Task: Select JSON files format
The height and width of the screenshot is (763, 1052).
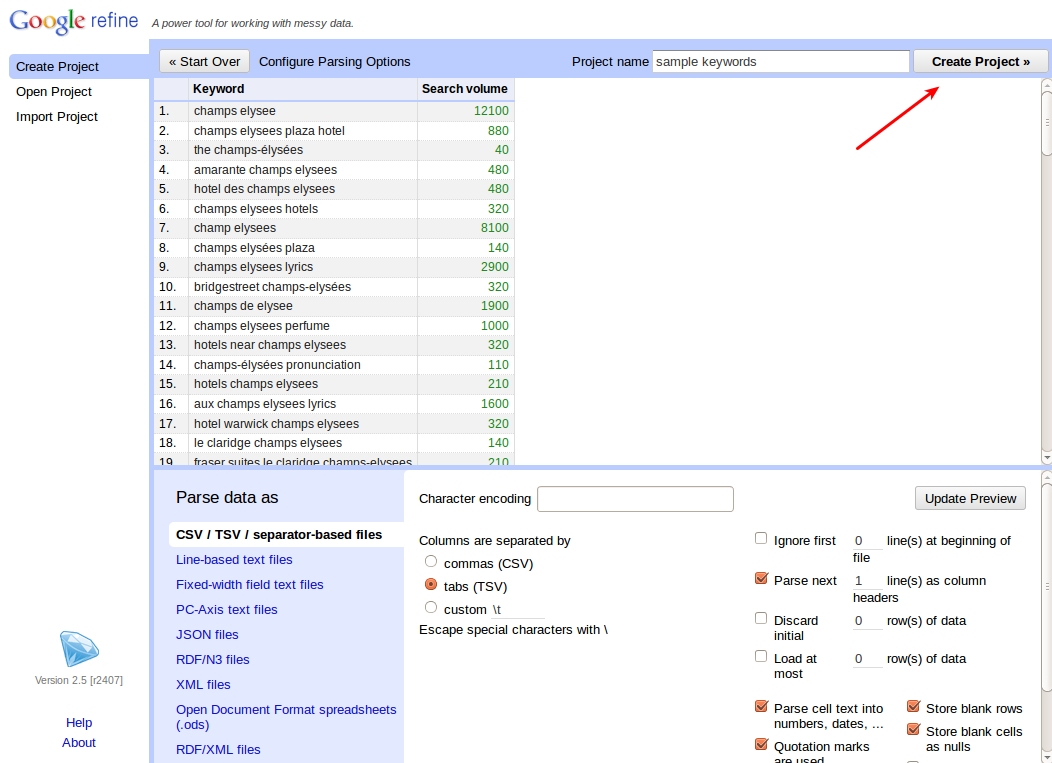Action: (207, 634)
